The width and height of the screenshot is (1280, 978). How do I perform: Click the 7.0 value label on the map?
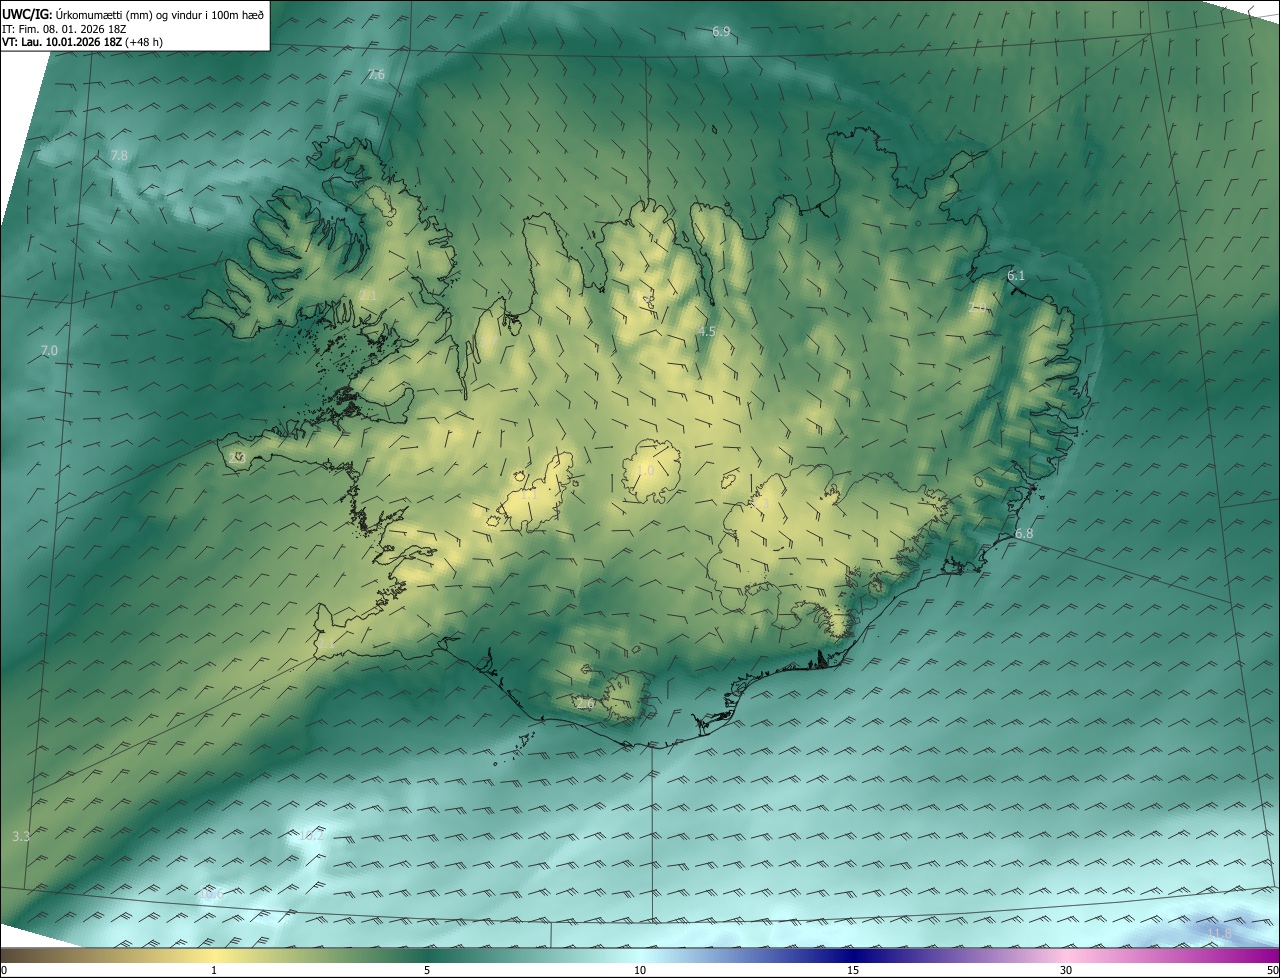point(50,350)
